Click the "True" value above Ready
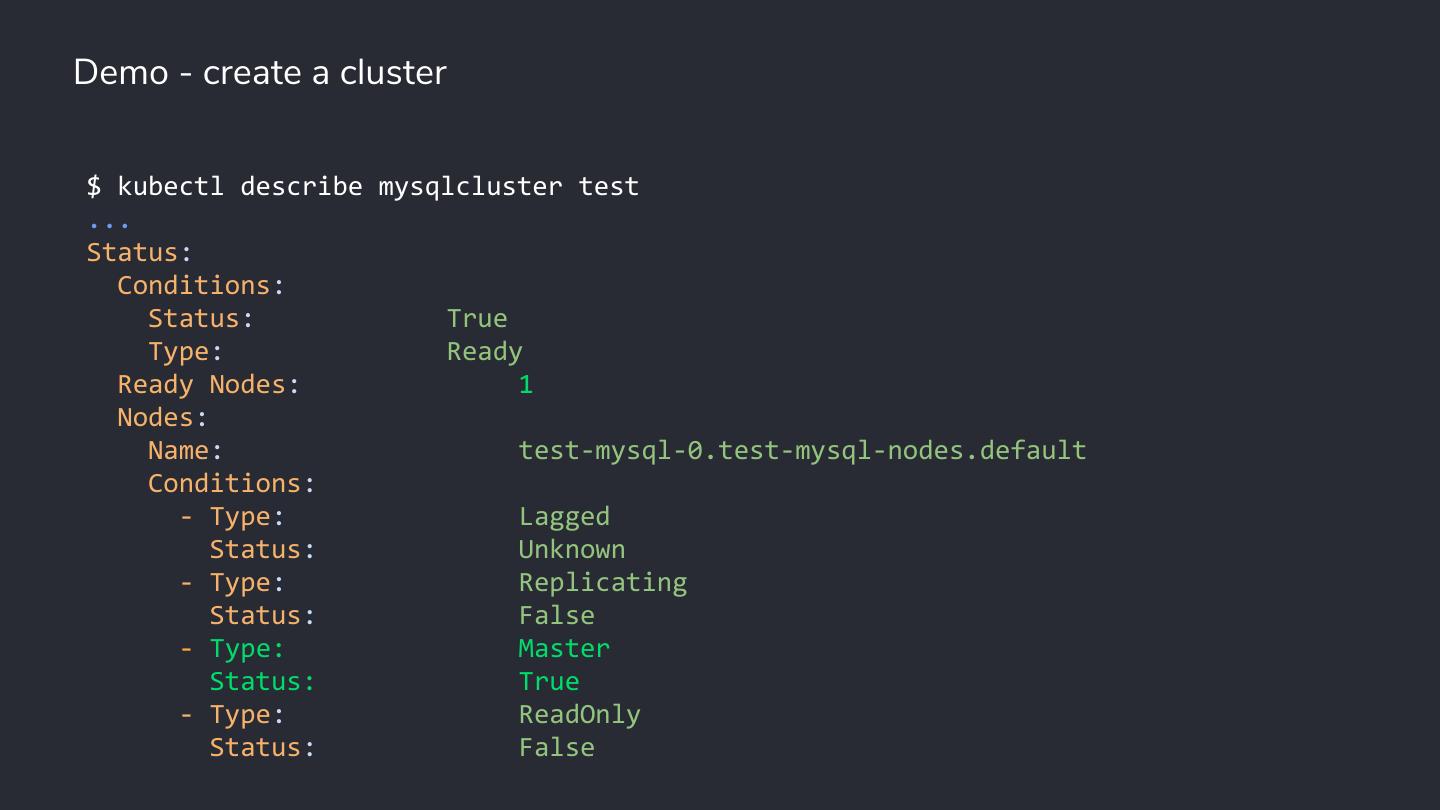This screenshot has height=810, width=1440. click(477, 318)
